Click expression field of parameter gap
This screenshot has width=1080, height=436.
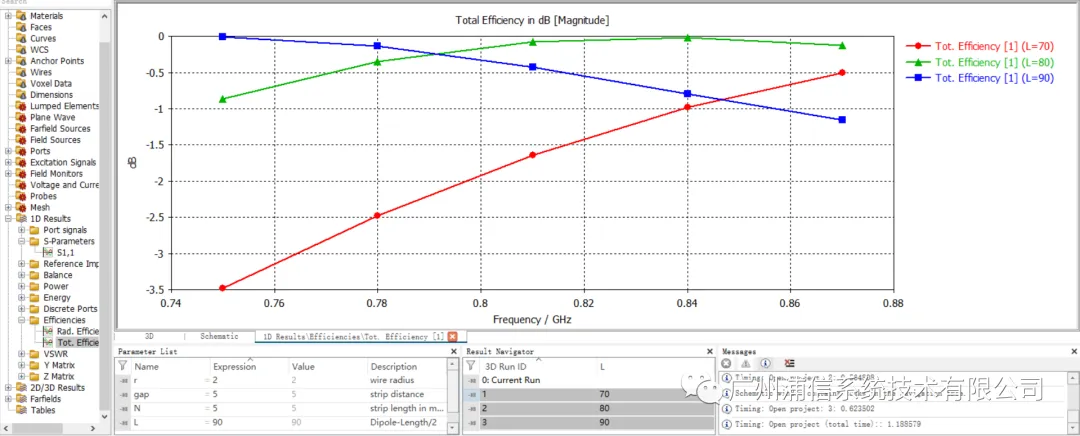[247, 394]
